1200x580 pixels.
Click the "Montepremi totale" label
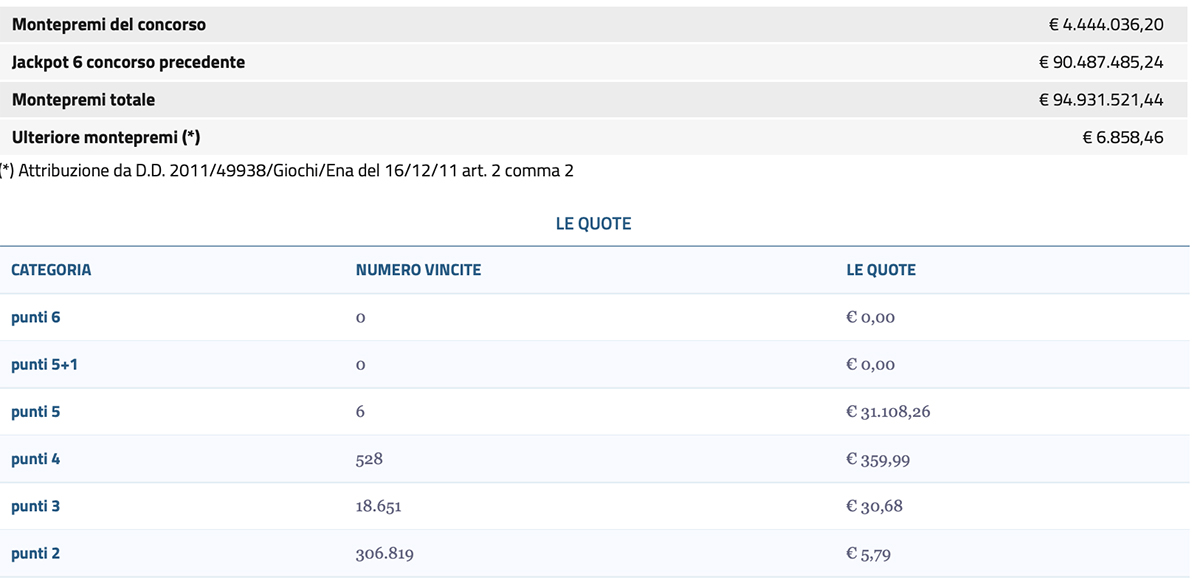[83, 100]
